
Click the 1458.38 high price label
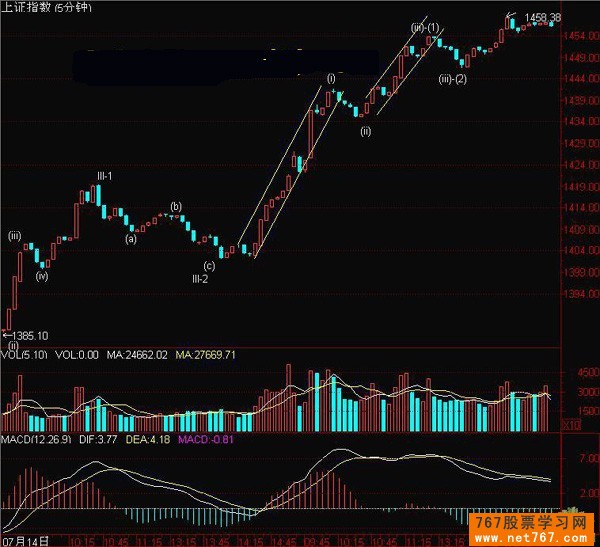pyautogui.click(x=543, y=18)
